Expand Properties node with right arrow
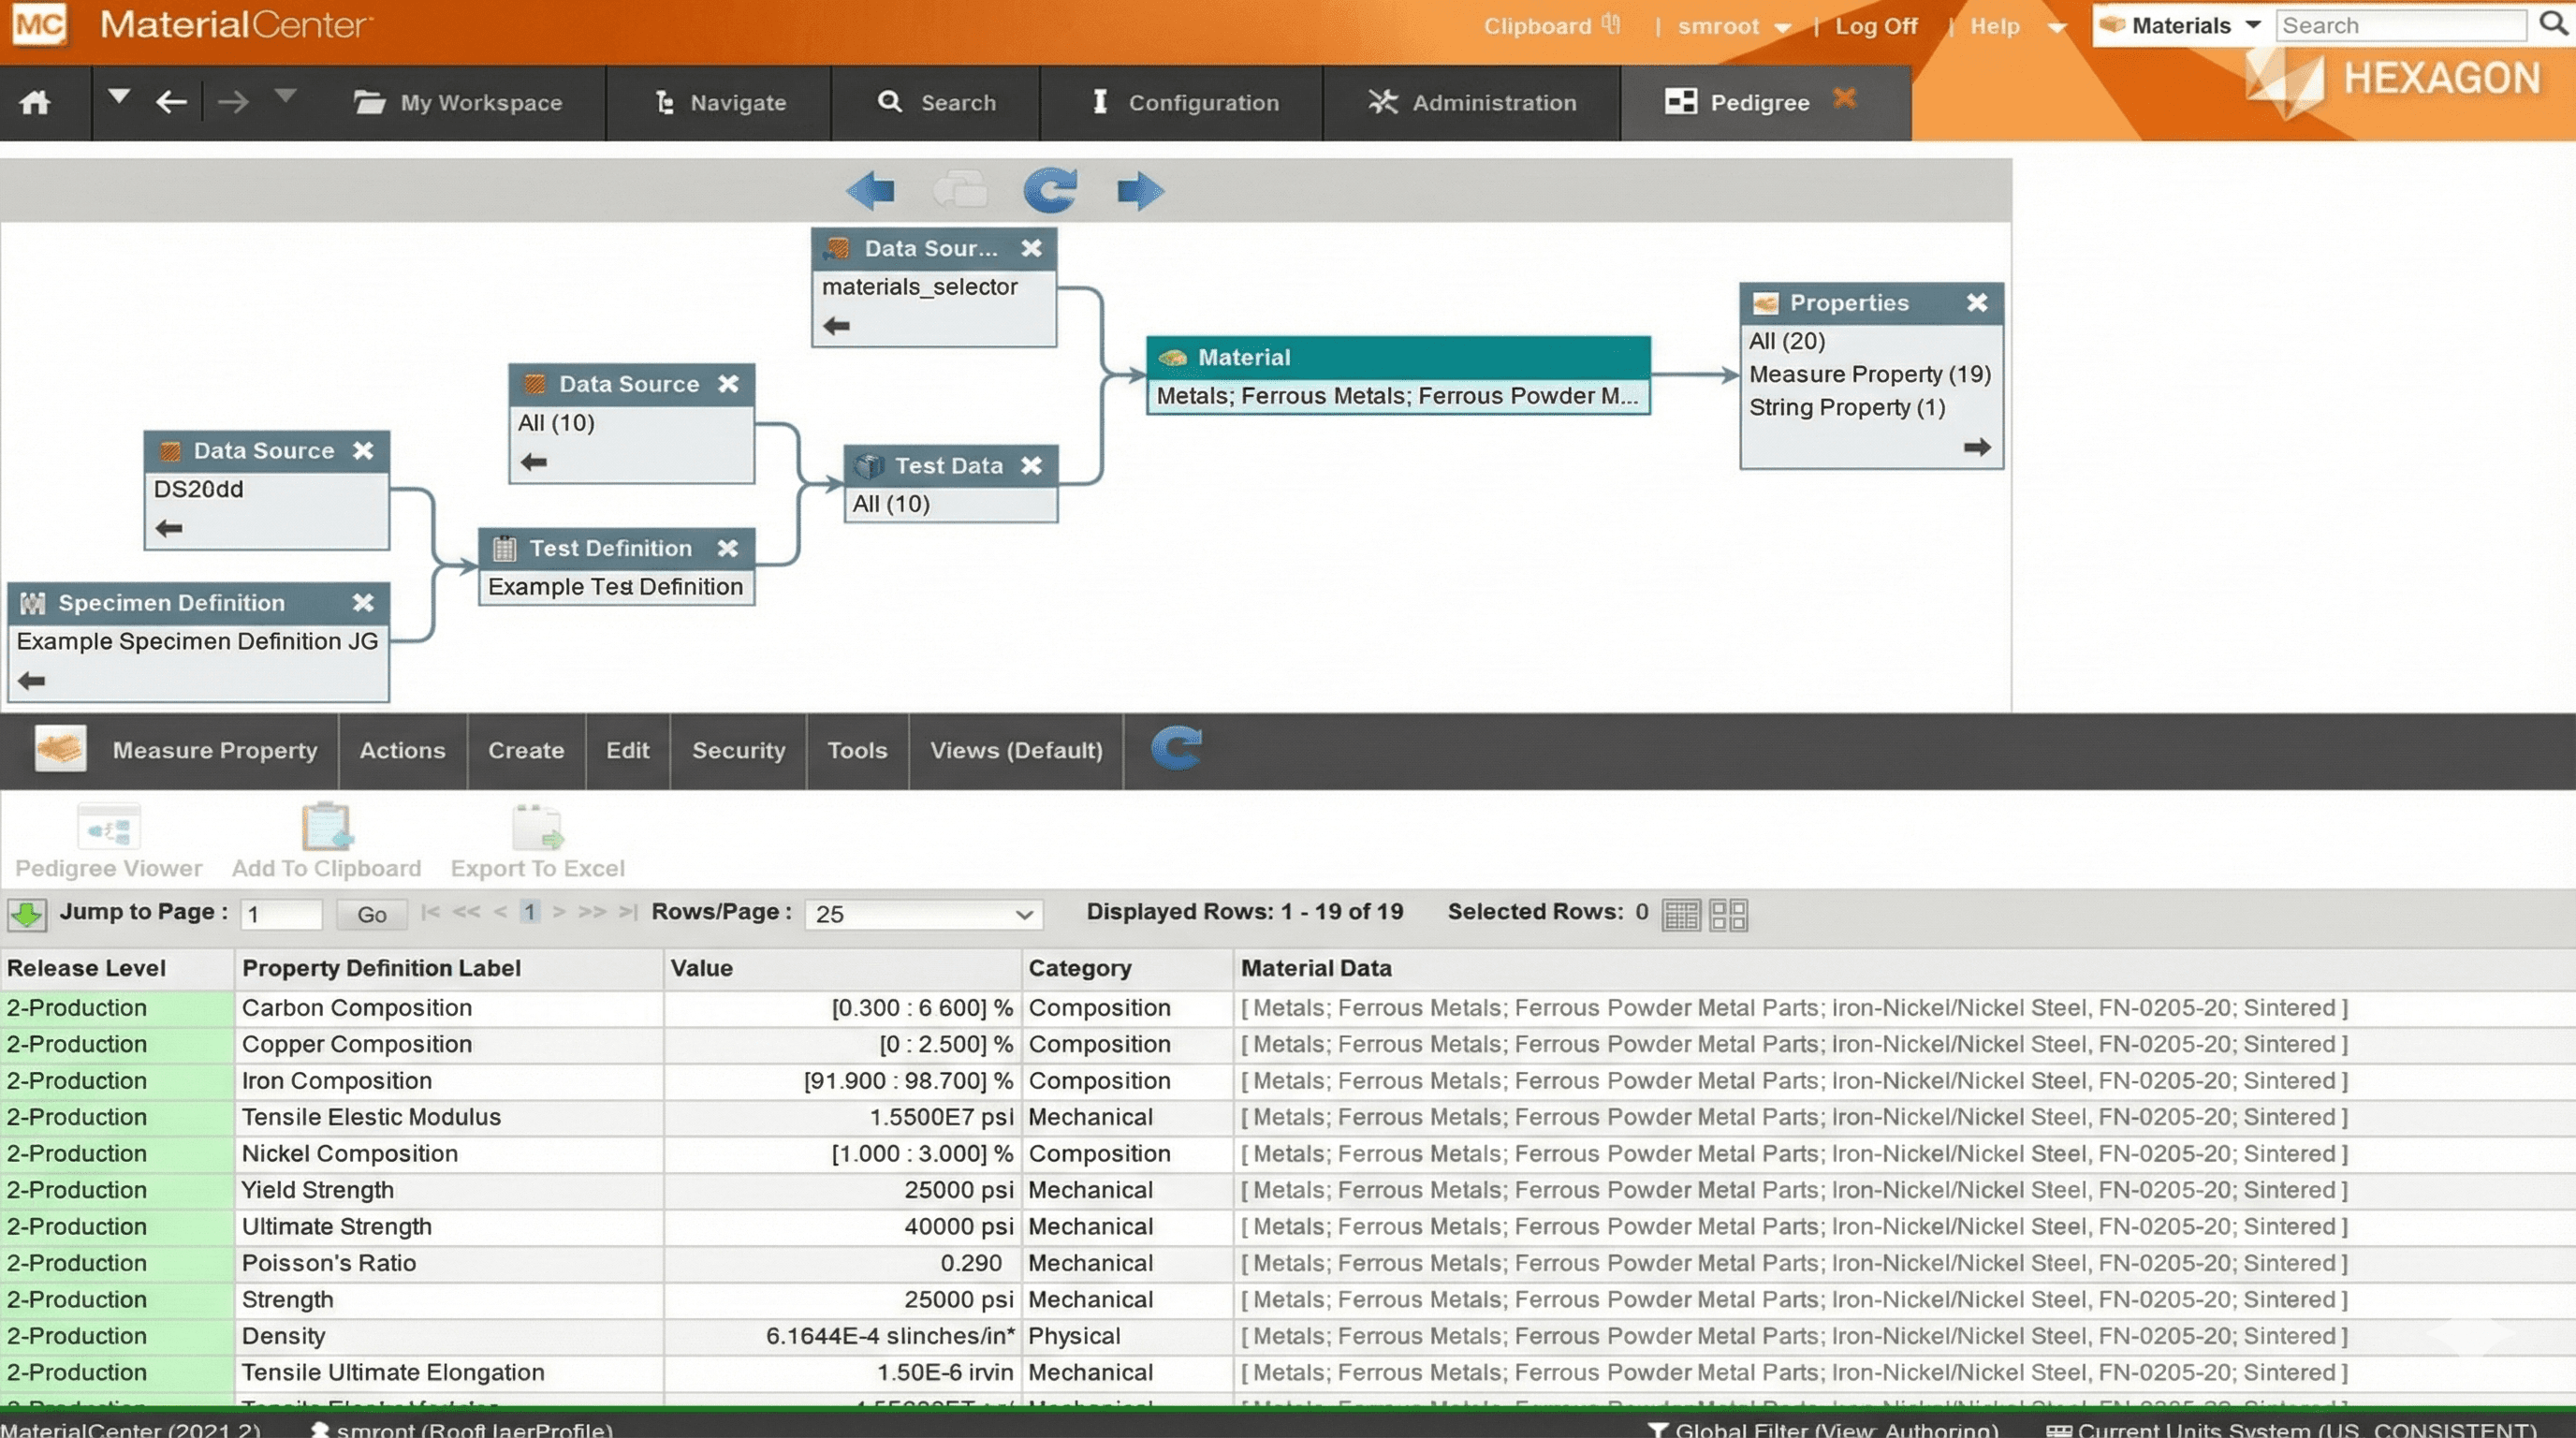The height and width of the screenshot is (1438, 2576). coord(1976,447)
